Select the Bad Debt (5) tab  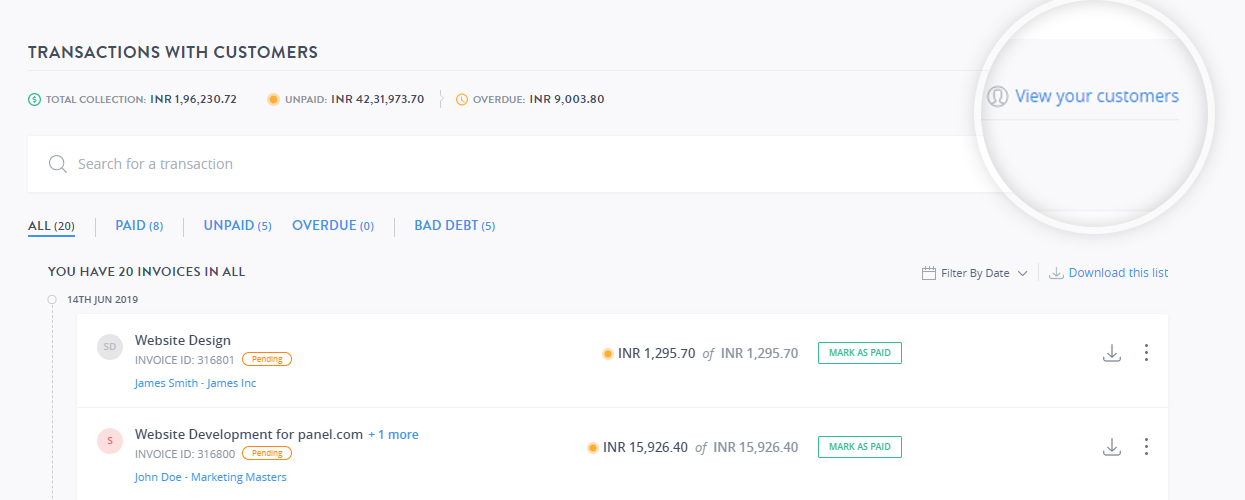[454, 226]
